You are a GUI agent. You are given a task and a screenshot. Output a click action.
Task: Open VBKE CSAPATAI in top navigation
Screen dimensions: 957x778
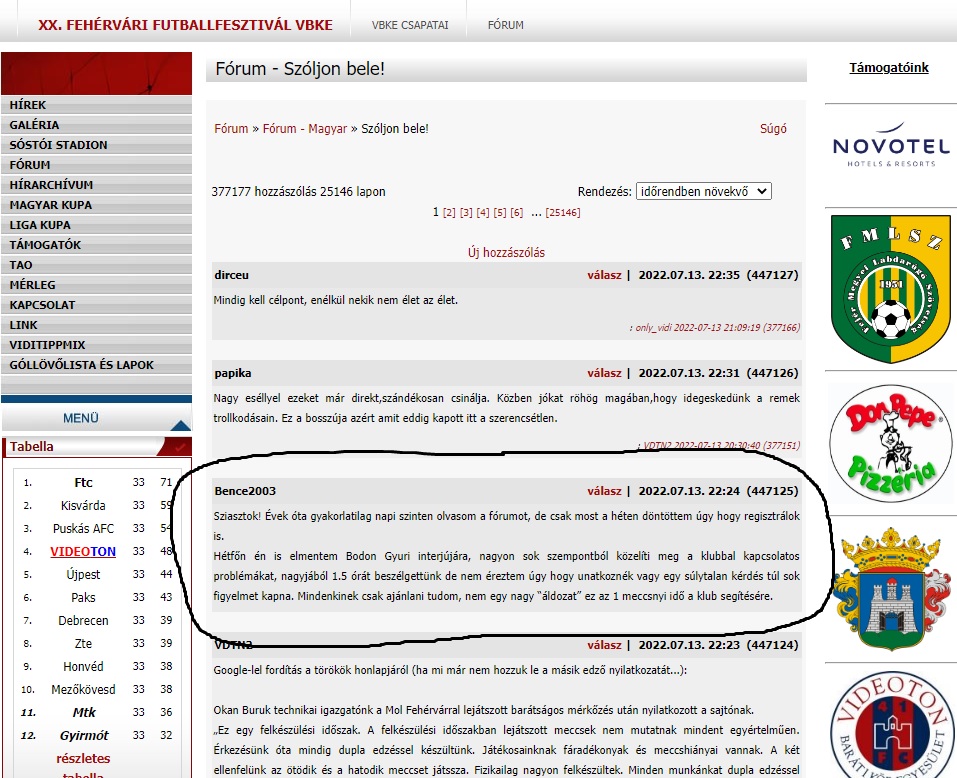pos(409,25)
